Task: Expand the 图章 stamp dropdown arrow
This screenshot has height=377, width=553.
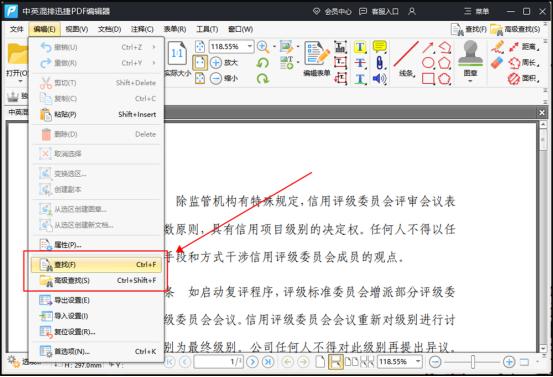Action: (x=470, y=81)
